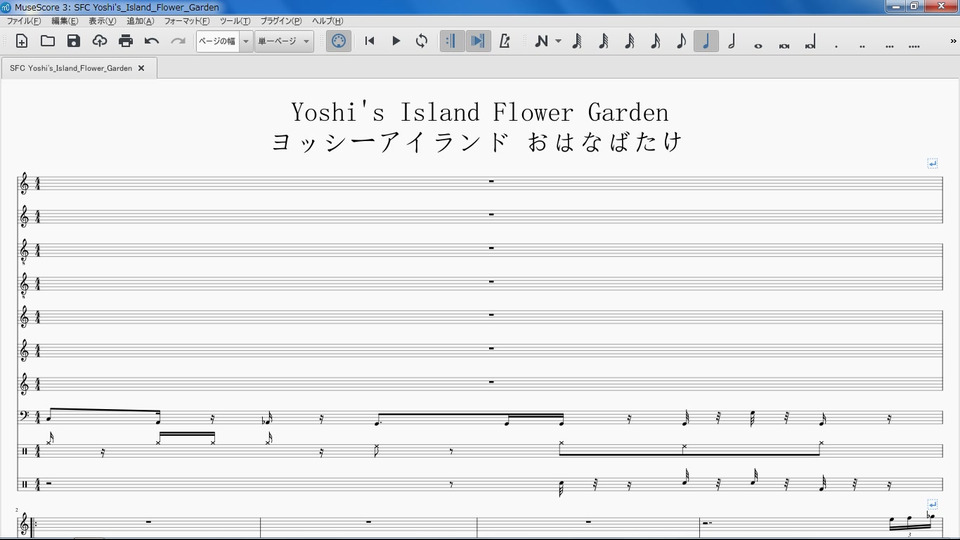Image resolution: width=960 pixels, height=540 pixels.
Task: Open a score file via folder icon
Action: (48, 41)
